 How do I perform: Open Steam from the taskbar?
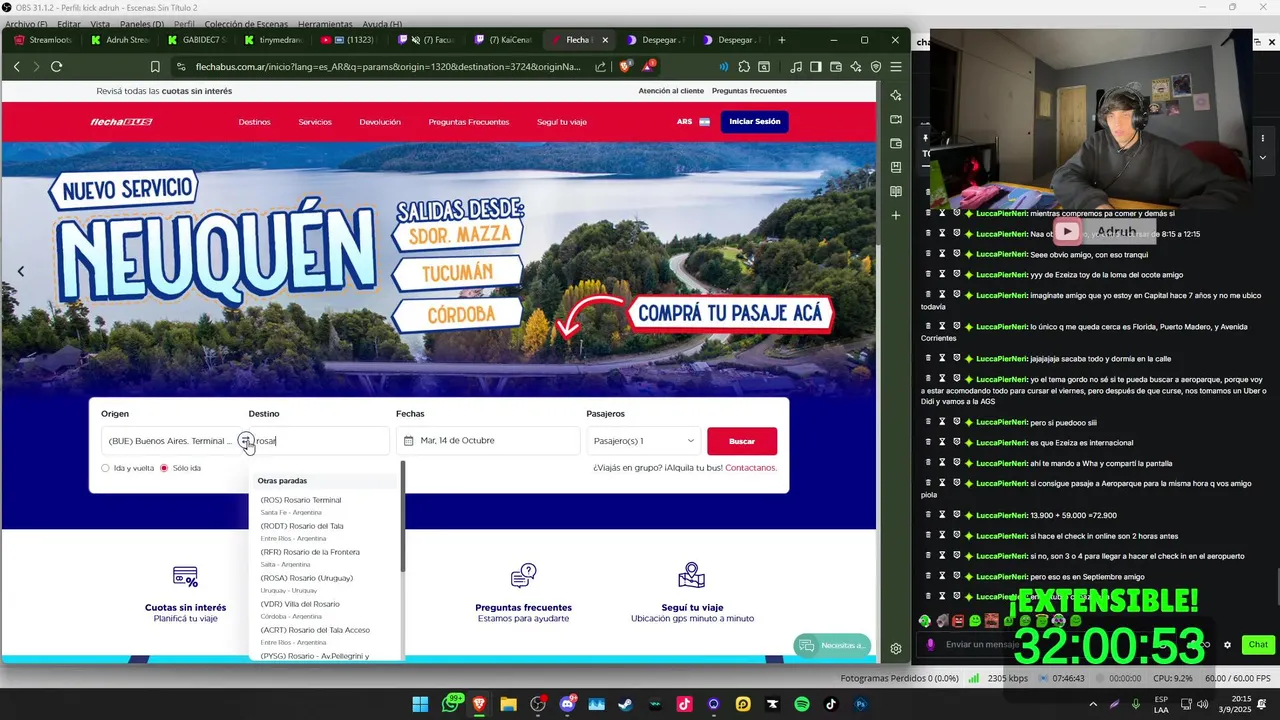(x=626, y=704)
